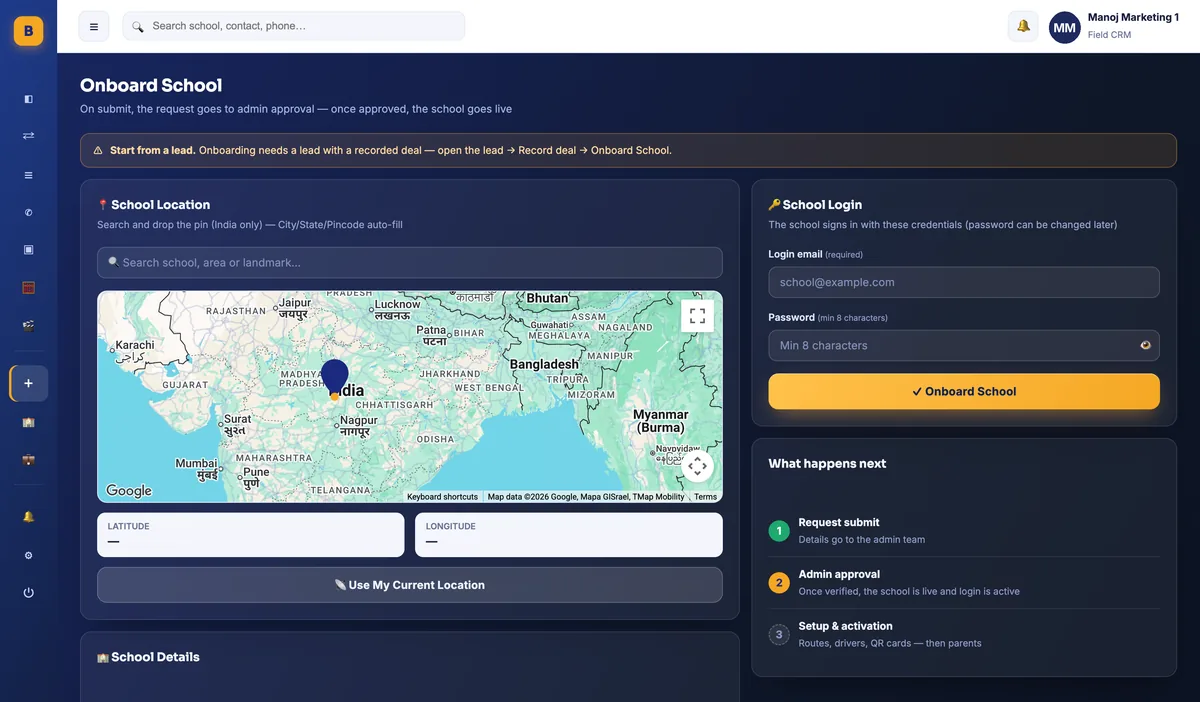Click the Map data ©2026 attribution text
Viewport: 1200px width, 702px height.
(x=586, y=497)
